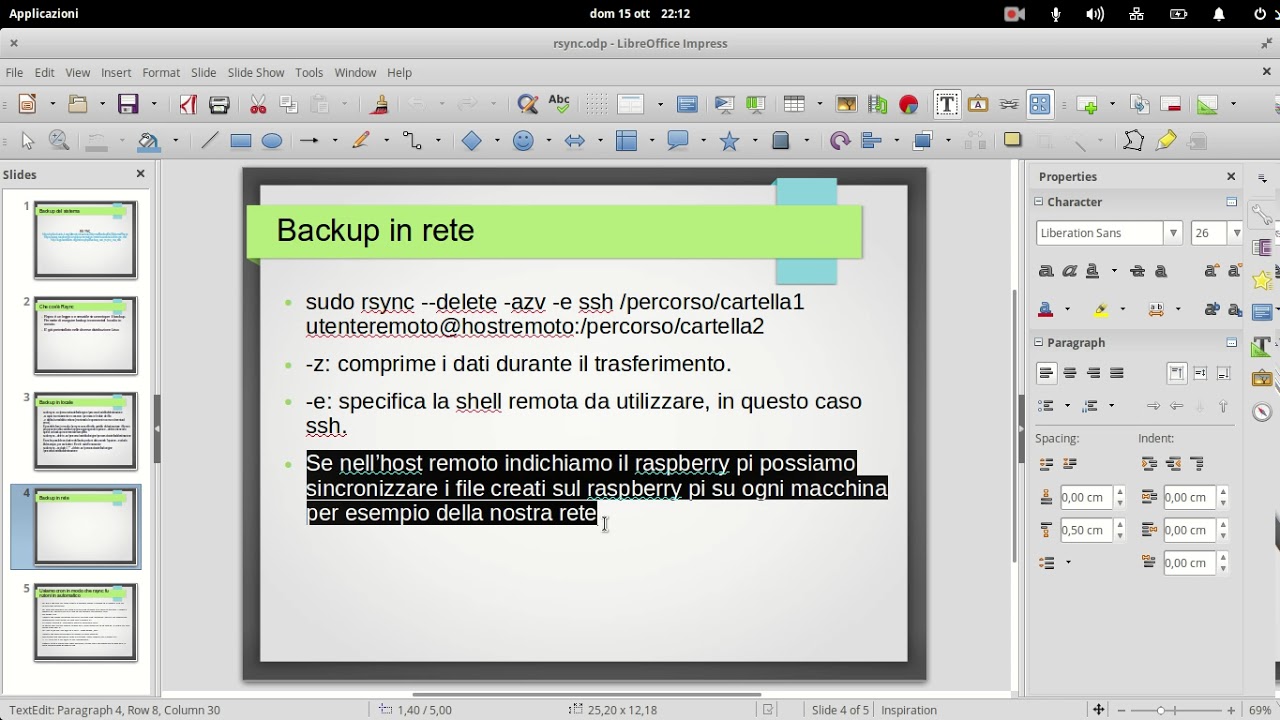Open the font name dropdown

1173,233
